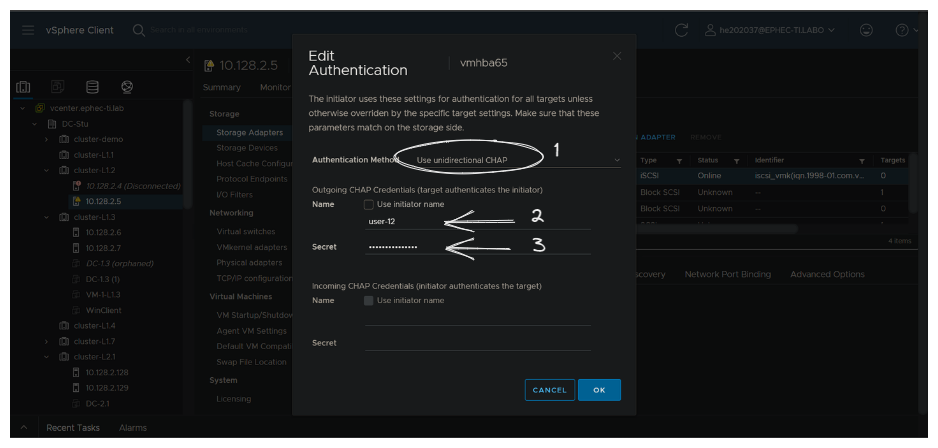The width and height of the screenshot is (938, 448).
Task: Toggle incoming Use initiator name checkbox
Action: click(x=368, y=300)
